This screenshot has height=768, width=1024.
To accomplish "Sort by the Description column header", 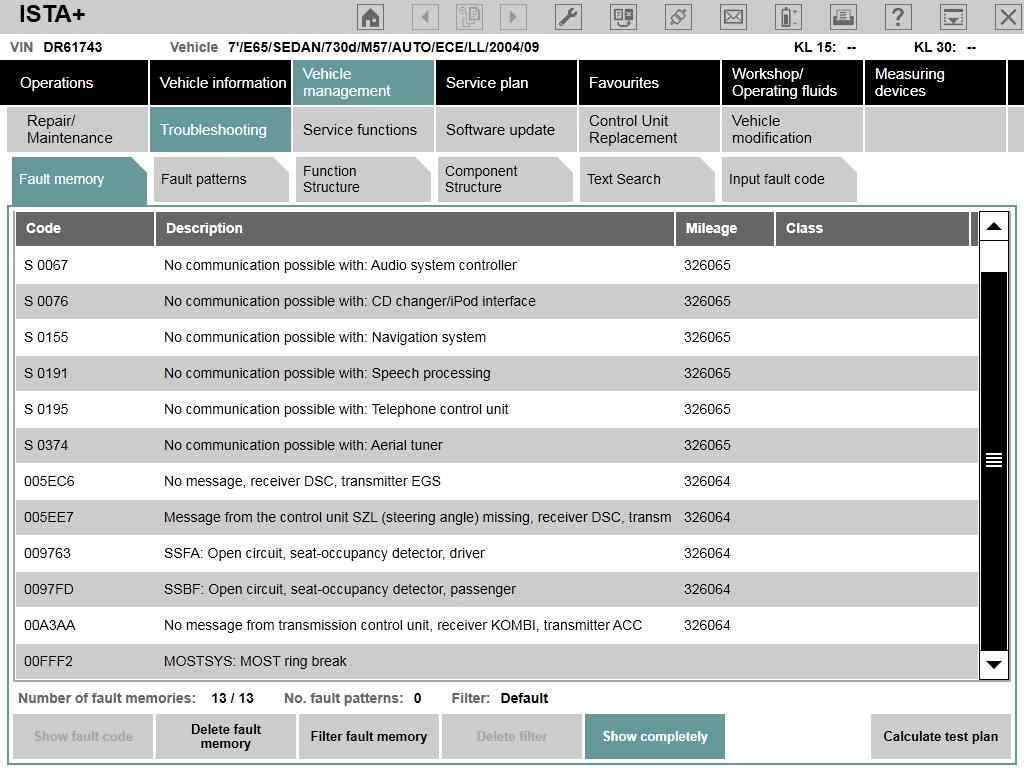I will tap(415, 229).
